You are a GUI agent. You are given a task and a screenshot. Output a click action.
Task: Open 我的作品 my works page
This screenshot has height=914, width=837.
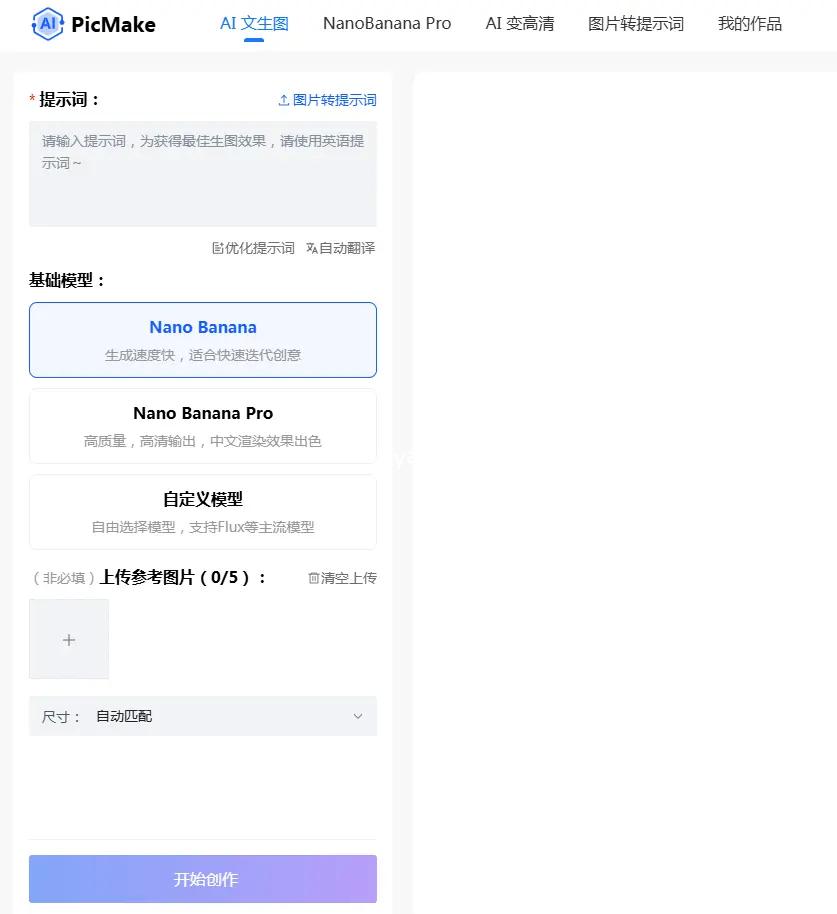750,24
